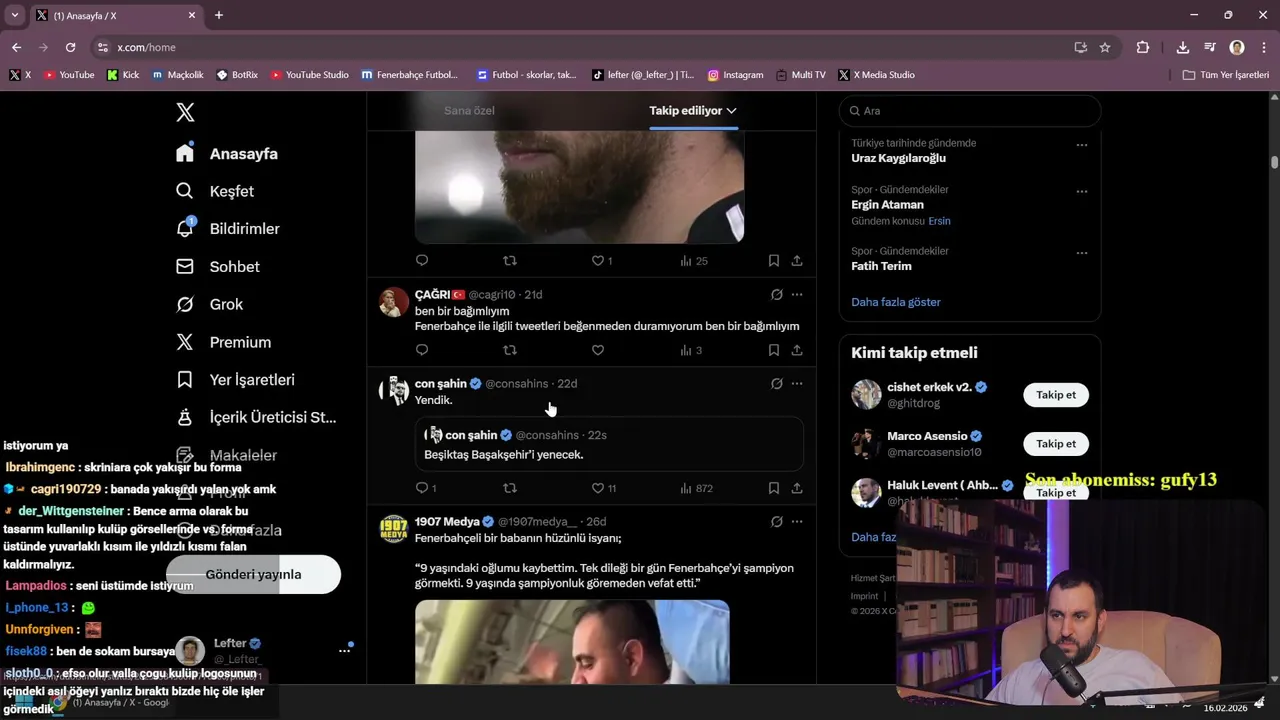This screenshot has width=1280, height=720.
Task: Open more options on 1907 Medya tweet
Action: click(797, 521)
